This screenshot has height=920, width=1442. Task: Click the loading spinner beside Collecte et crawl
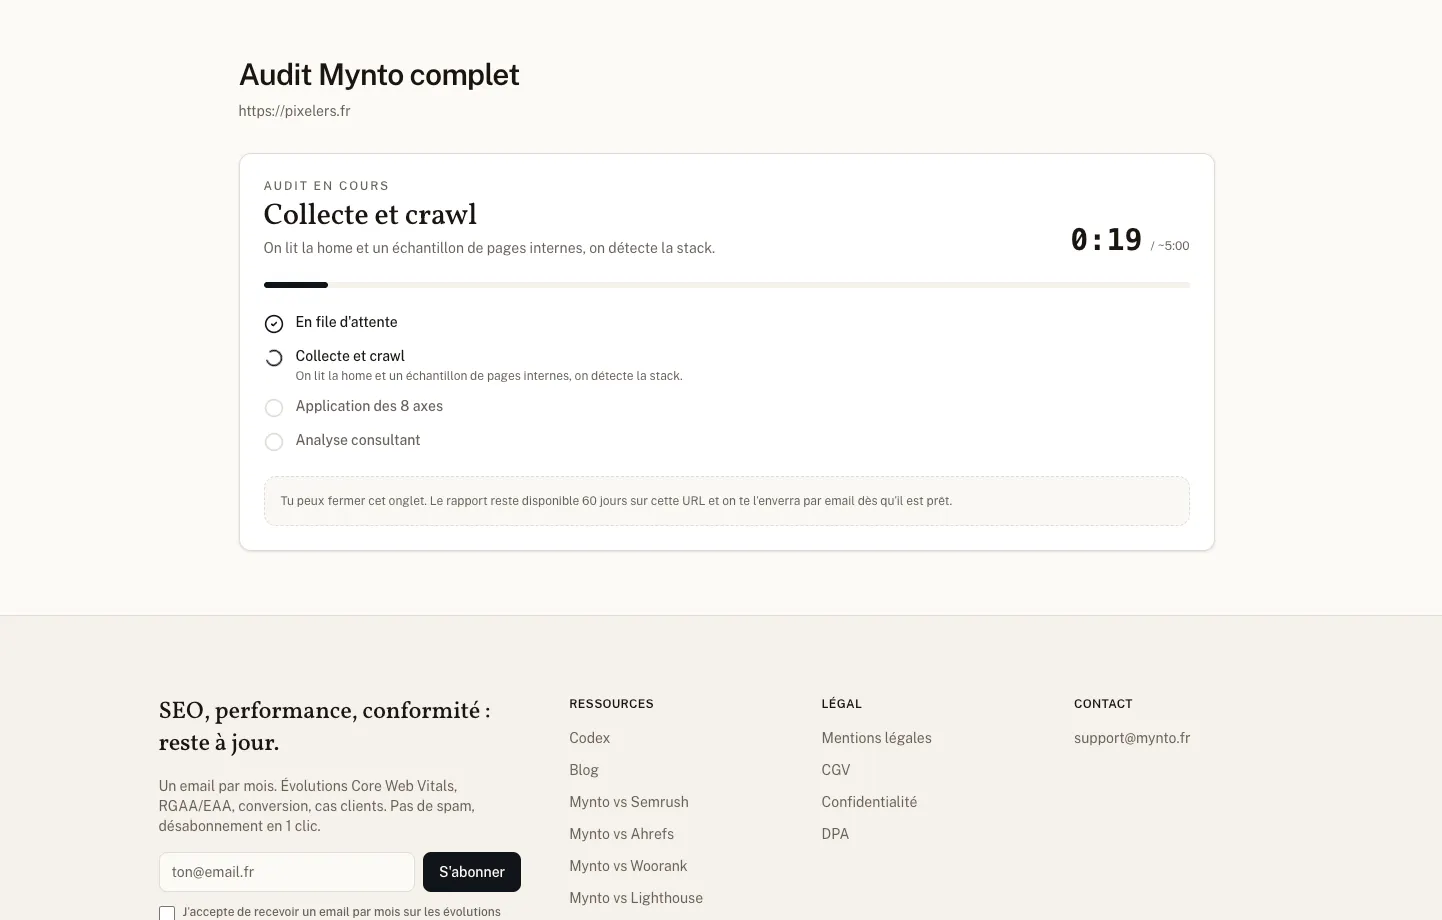[x=274, y=358]
